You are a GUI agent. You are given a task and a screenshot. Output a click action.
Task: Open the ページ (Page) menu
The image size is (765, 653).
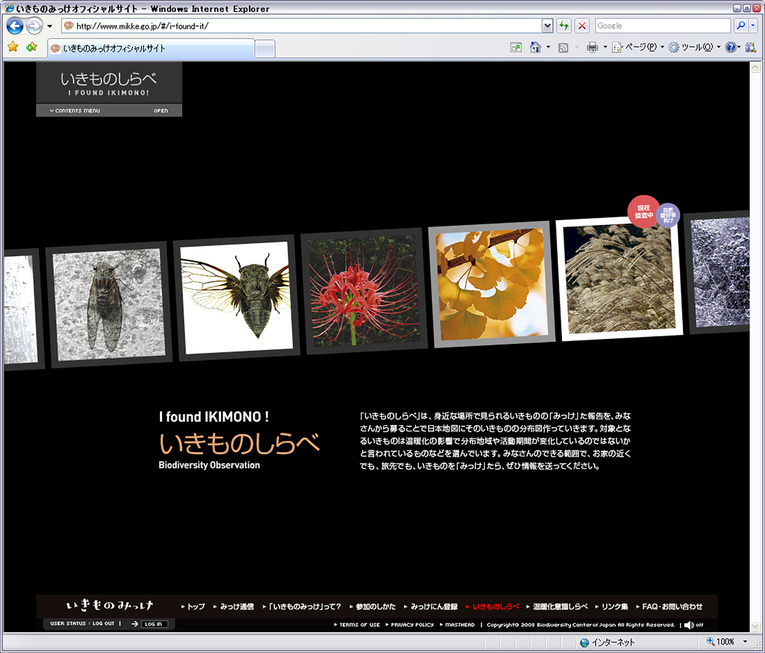tap(640, 47)
